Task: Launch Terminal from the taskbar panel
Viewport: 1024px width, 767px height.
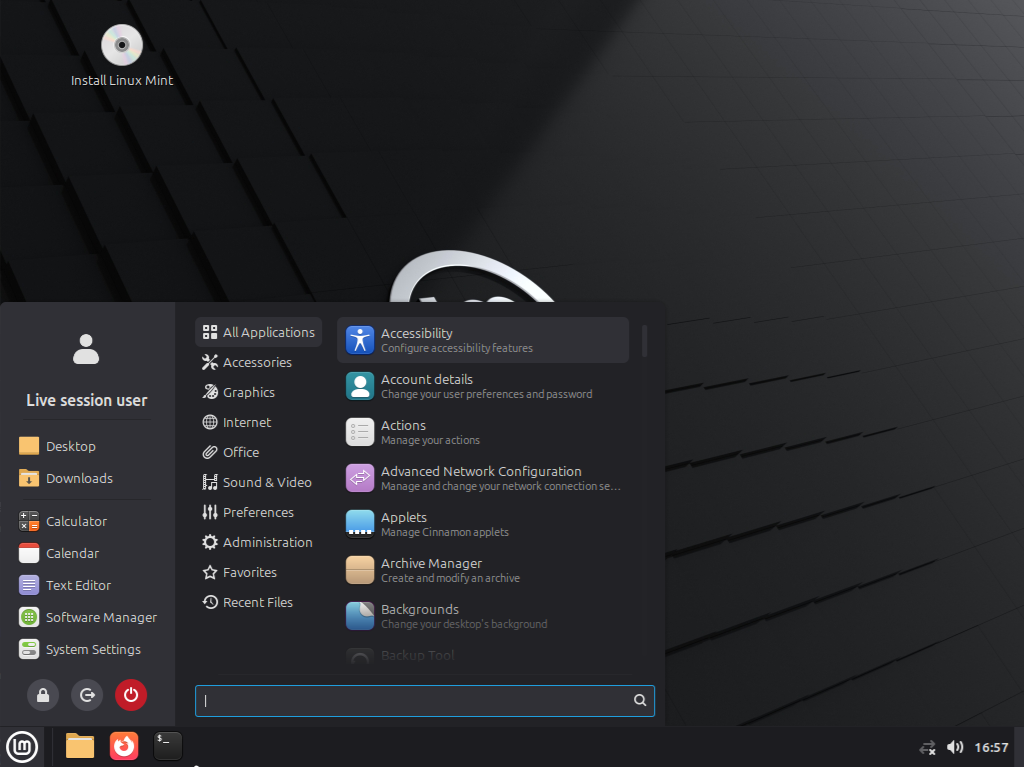Action: pyautogui.click(x=168, y=746)
